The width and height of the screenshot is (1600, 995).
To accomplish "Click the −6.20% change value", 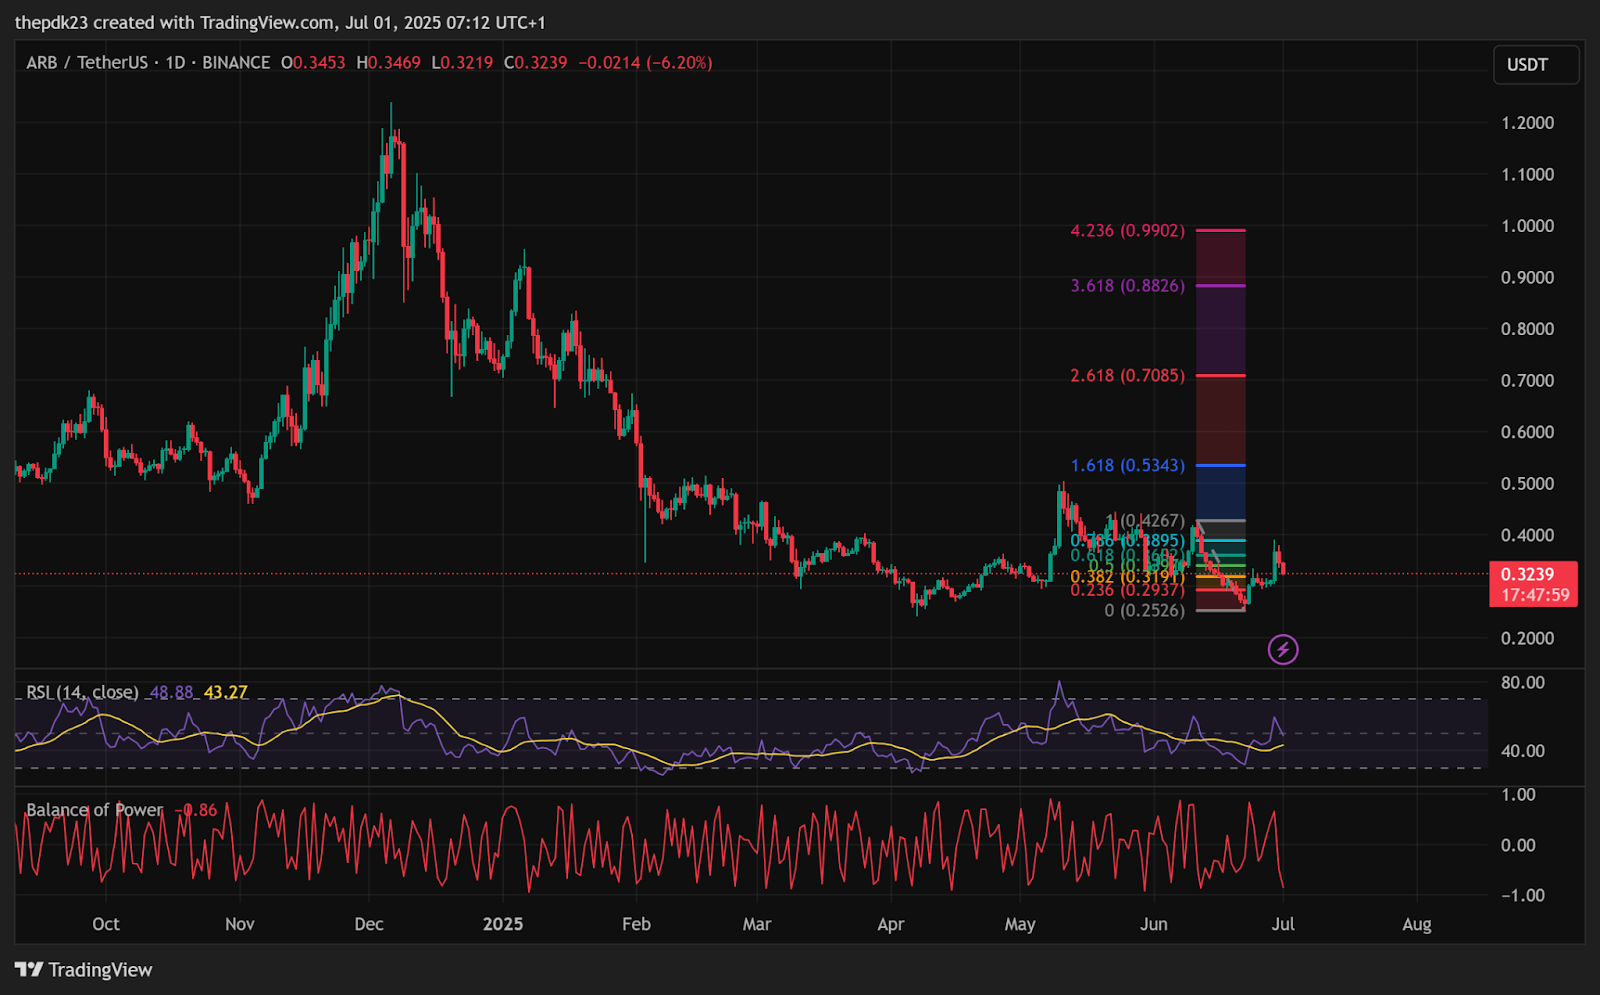I will (x=676, y=62).
